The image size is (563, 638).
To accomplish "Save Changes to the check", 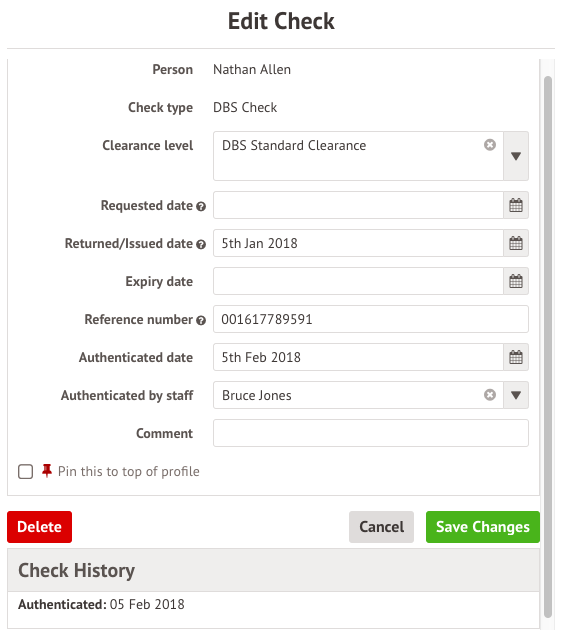I will click(x=483, y=527).
